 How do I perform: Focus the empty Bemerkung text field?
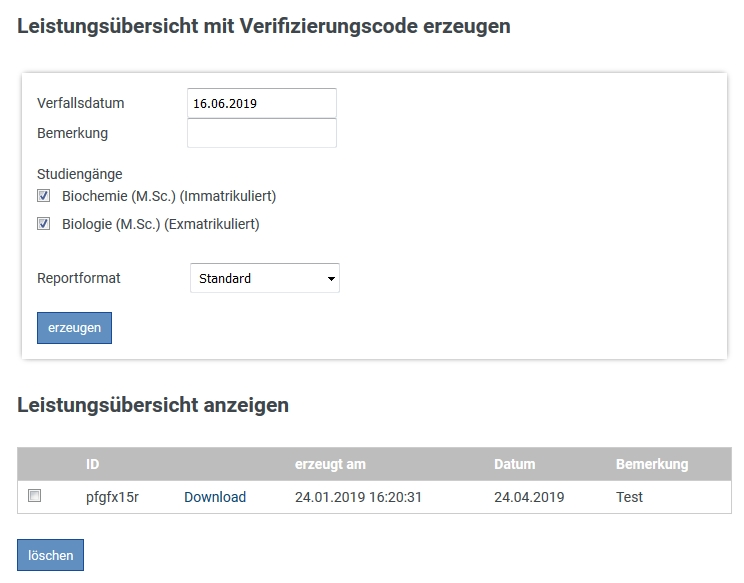click(x=261, y=133)
